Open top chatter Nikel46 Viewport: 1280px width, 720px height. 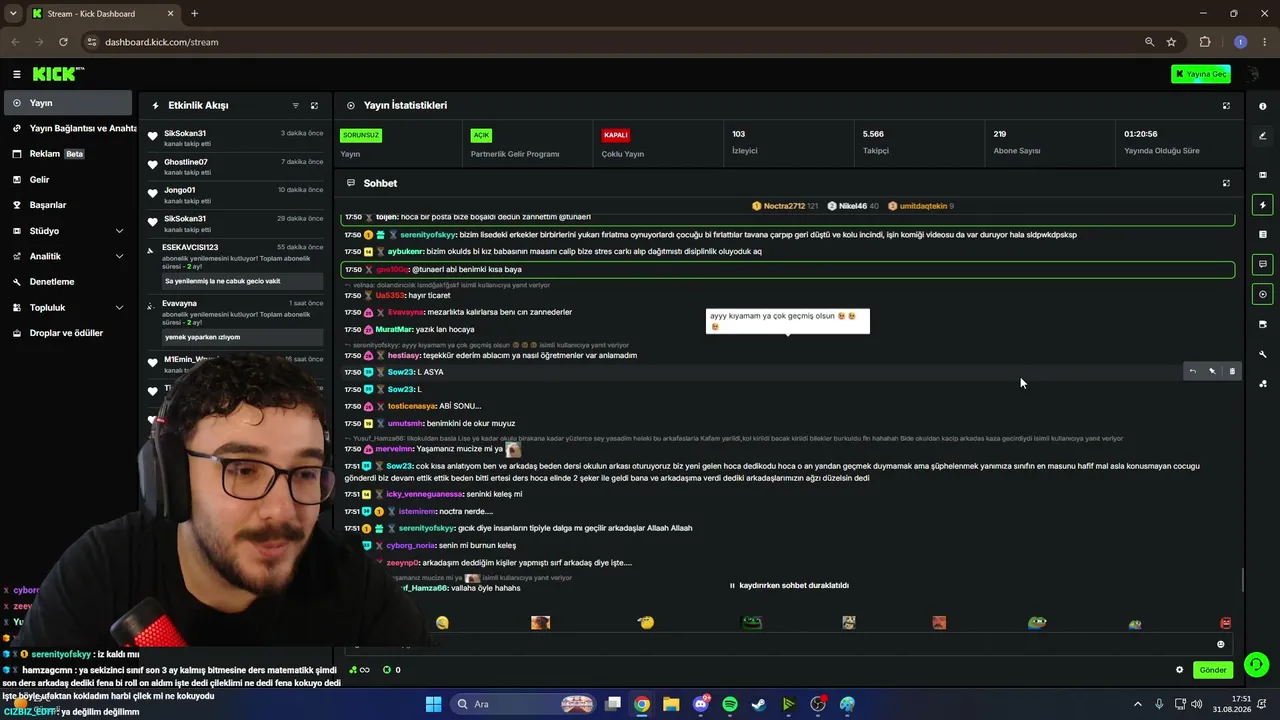[x=852, y=206]
